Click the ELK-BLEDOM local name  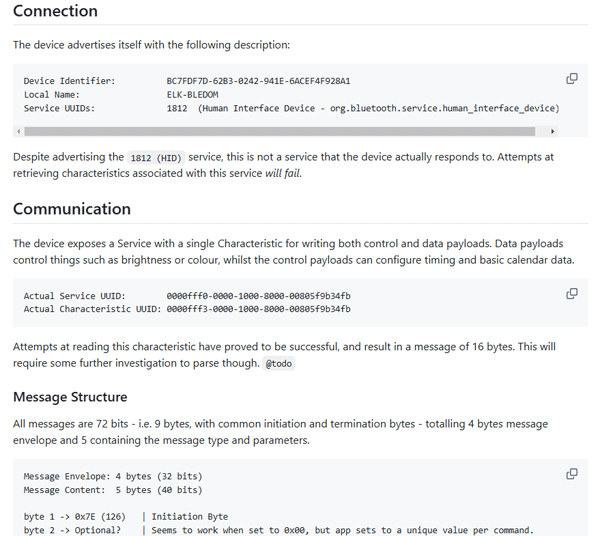click(194, 95)
